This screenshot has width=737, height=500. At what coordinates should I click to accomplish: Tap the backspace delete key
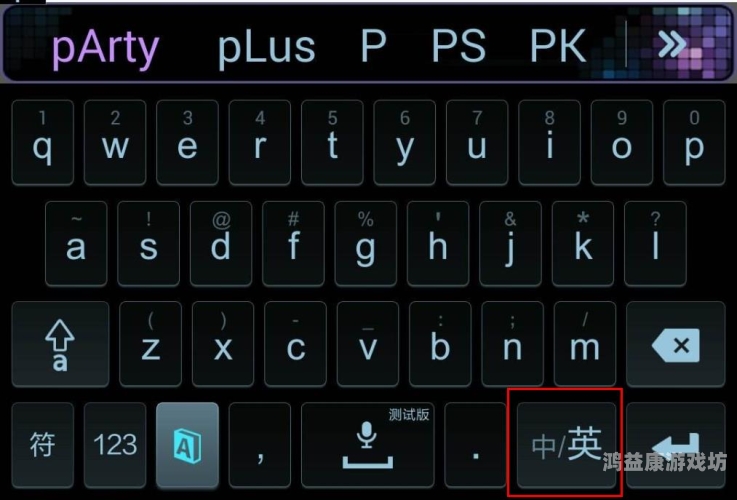coord(675,344)
